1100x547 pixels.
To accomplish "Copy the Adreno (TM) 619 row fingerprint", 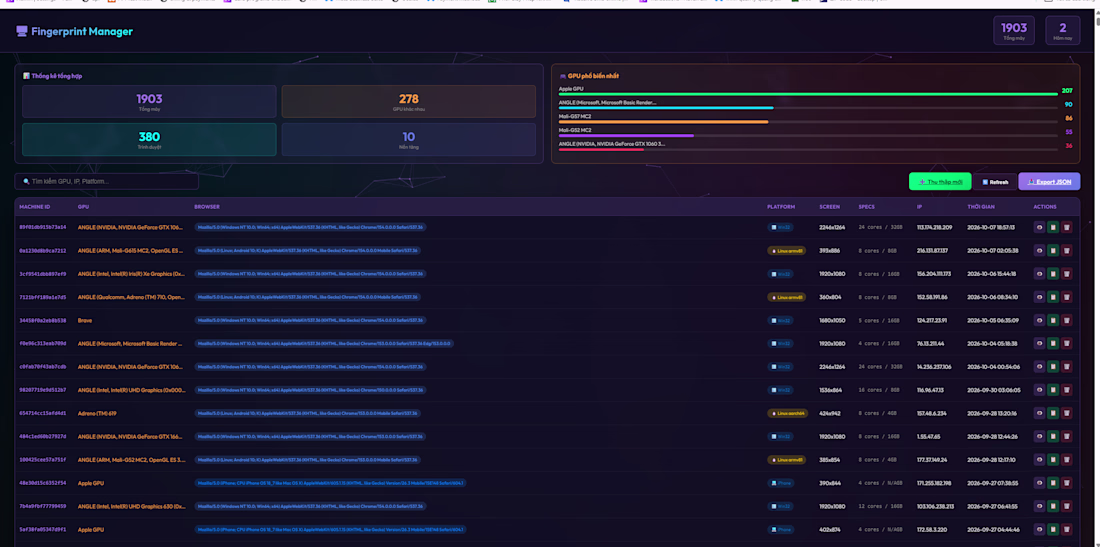I will coord(1052,413).
